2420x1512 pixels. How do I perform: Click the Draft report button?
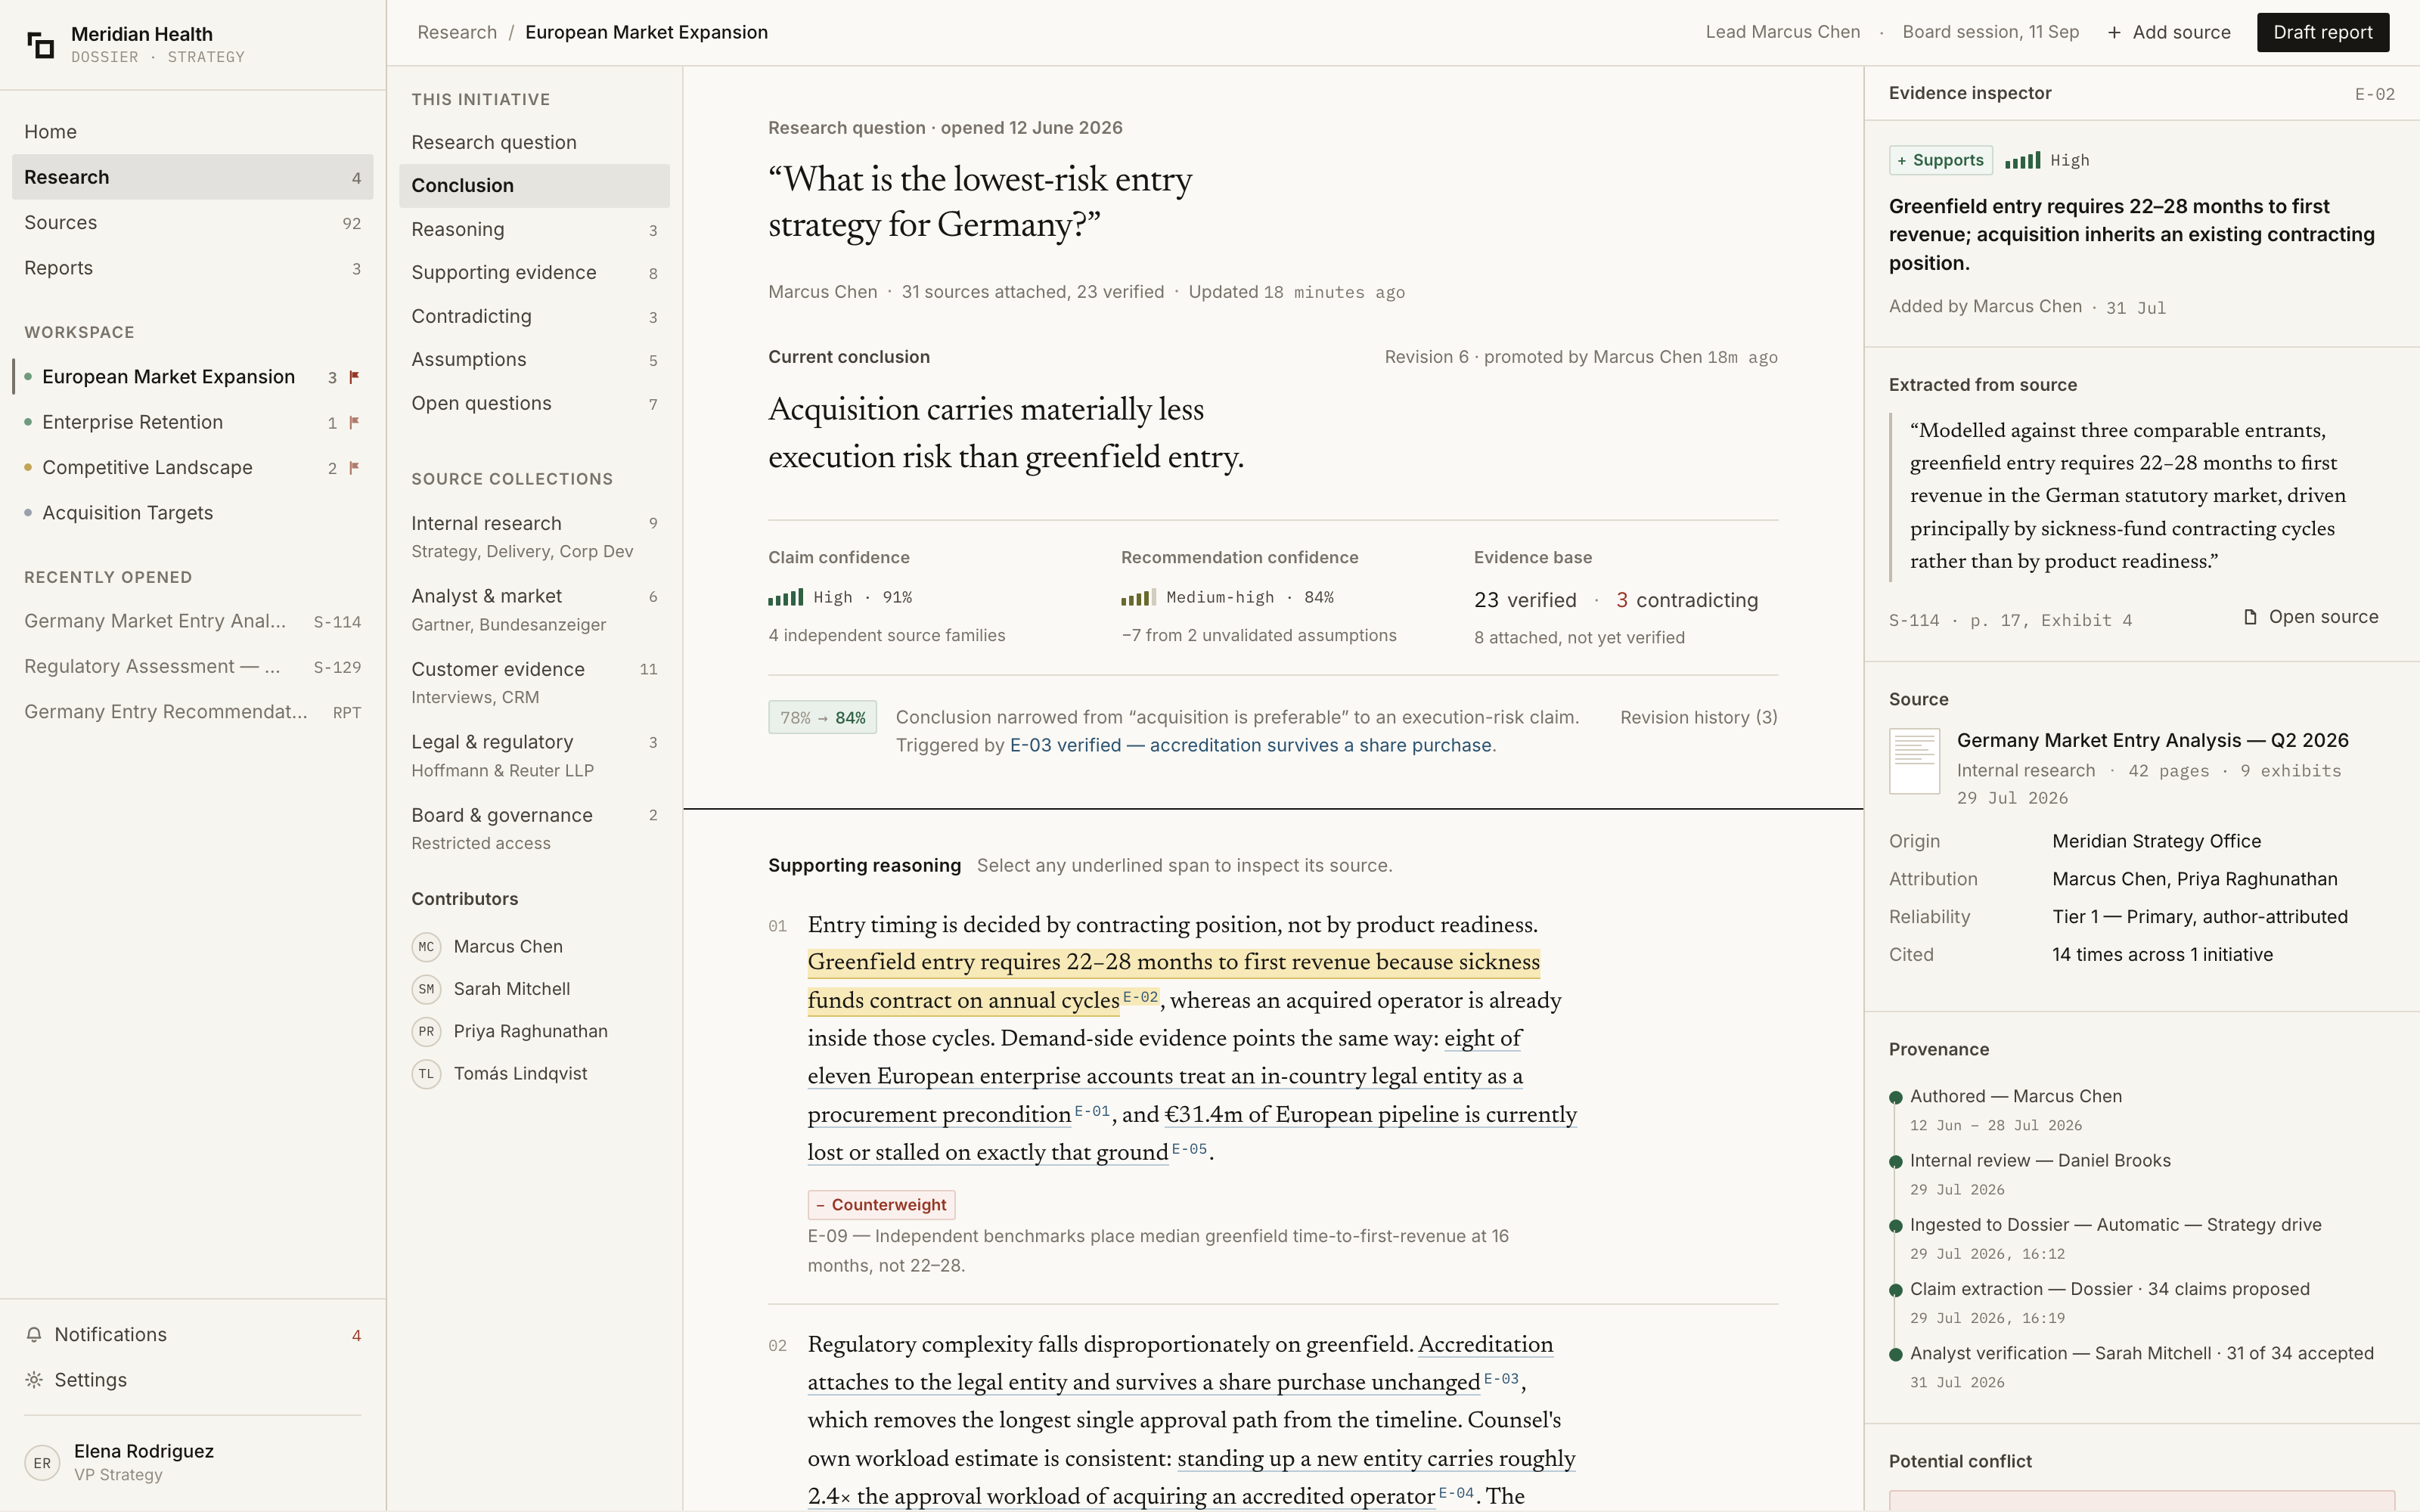point(2322,32)
